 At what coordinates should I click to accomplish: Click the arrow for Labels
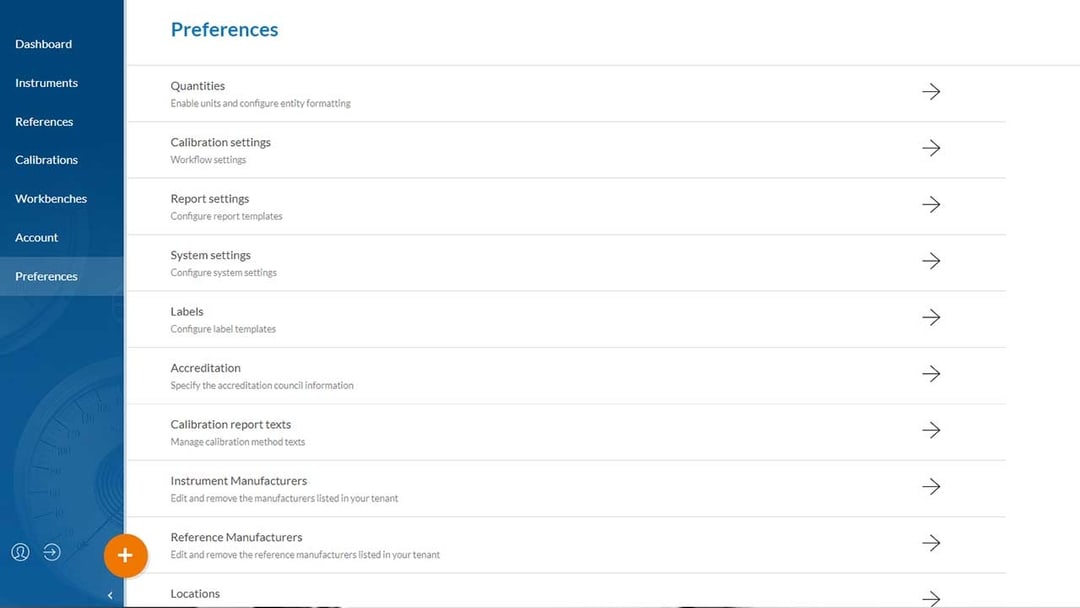point(931,317)
